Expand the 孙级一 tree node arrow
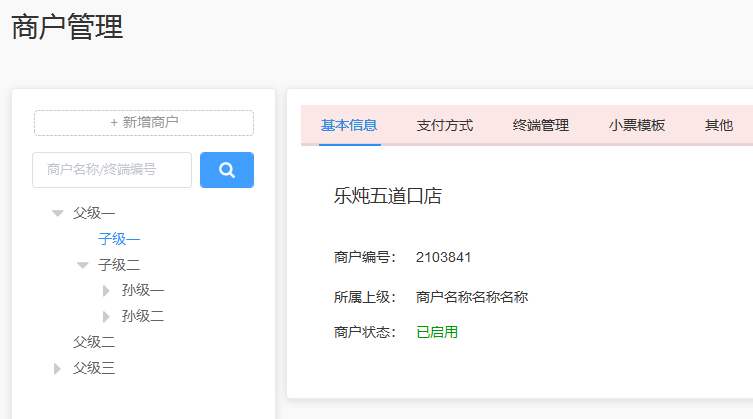Screen dimensions: 753x419 point(107,291)
